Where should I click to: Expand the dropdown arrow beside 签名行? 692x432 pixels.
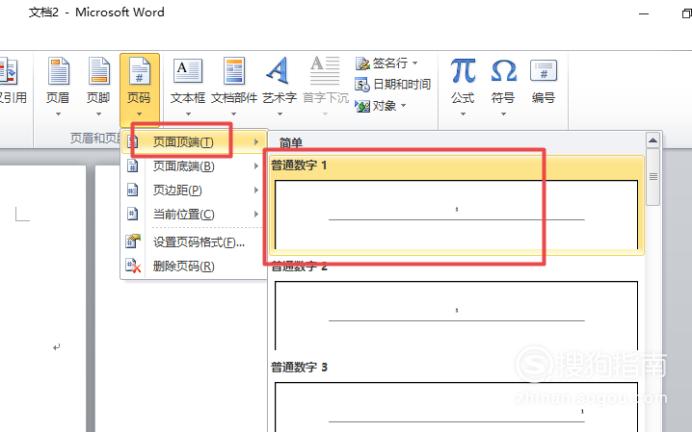click(415, 64)
